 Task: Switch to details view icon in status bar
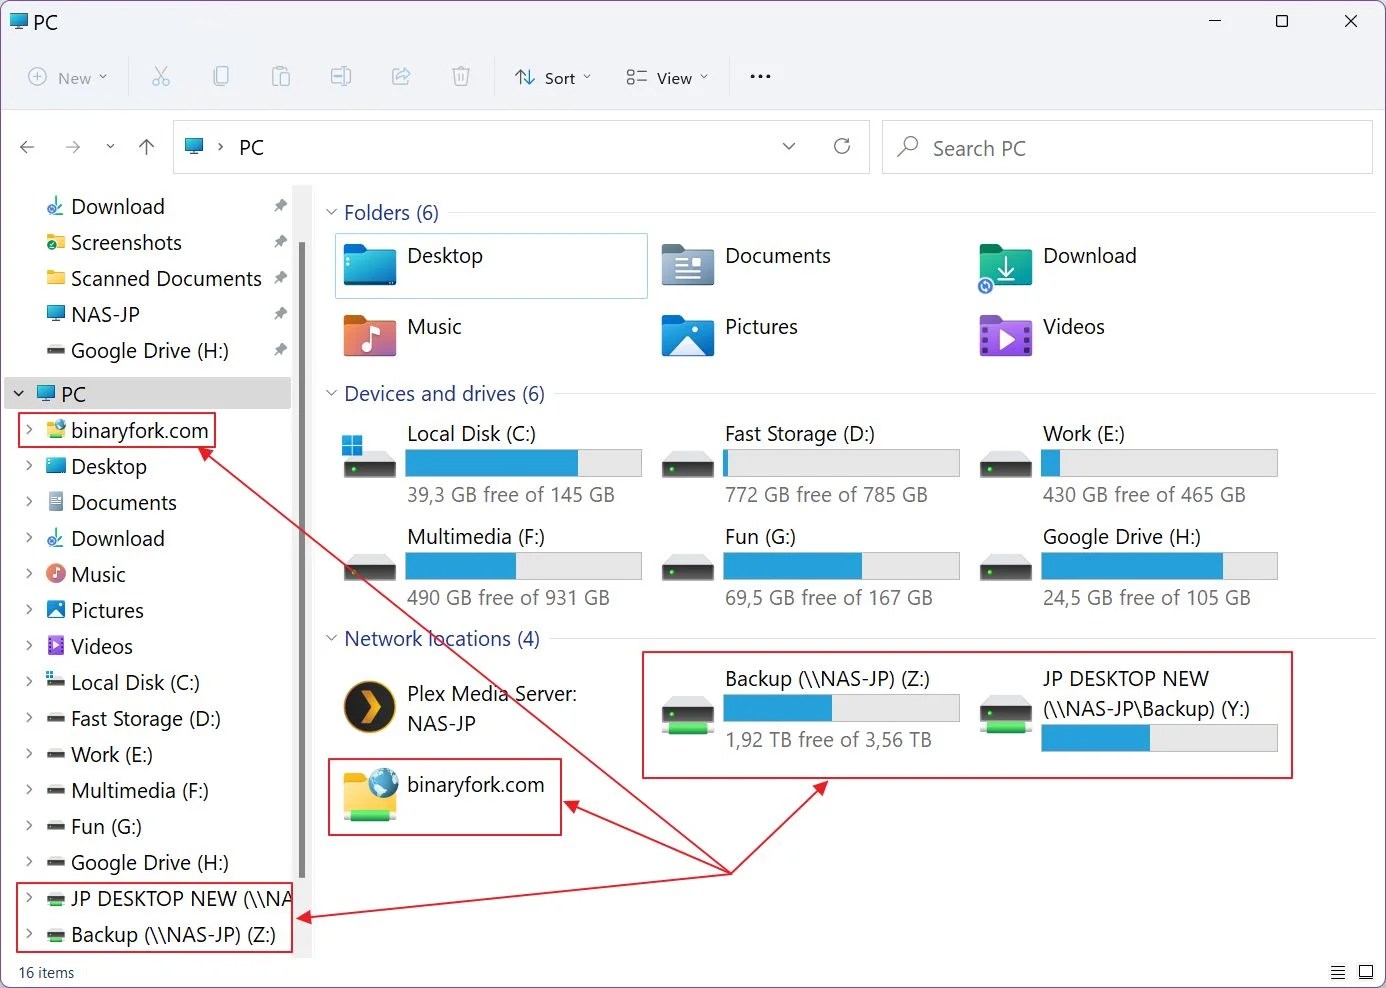[1337, 972]
